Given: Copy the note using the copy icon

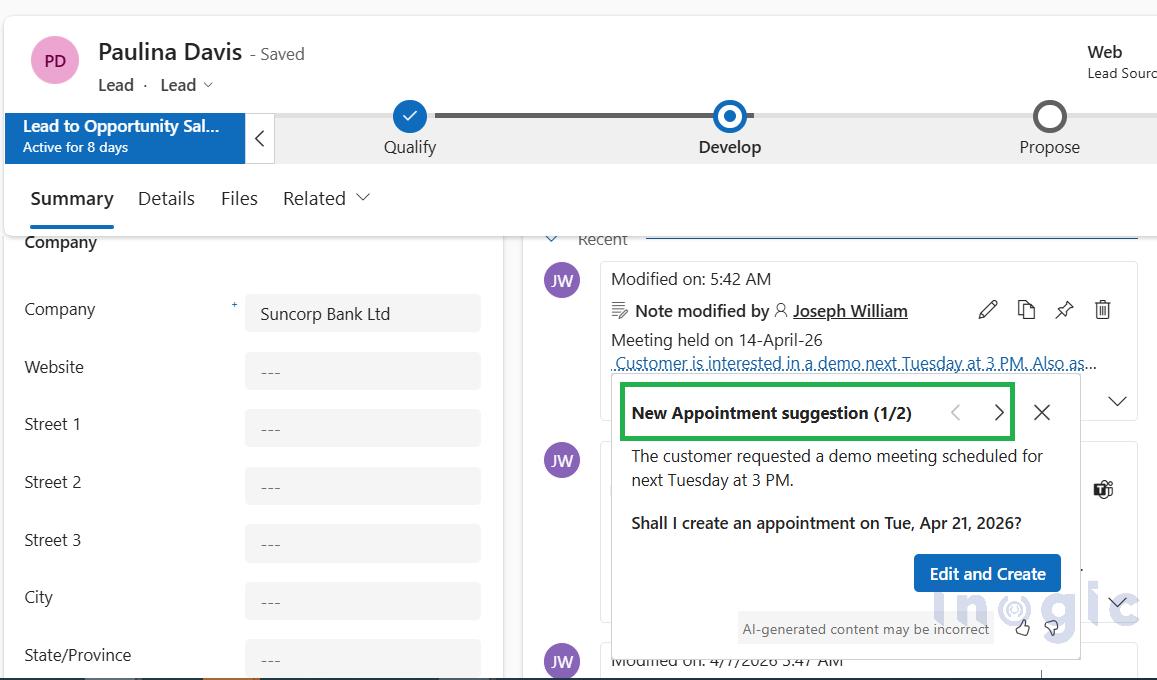Looking at the screenshot, I should tap(1026, 310).
